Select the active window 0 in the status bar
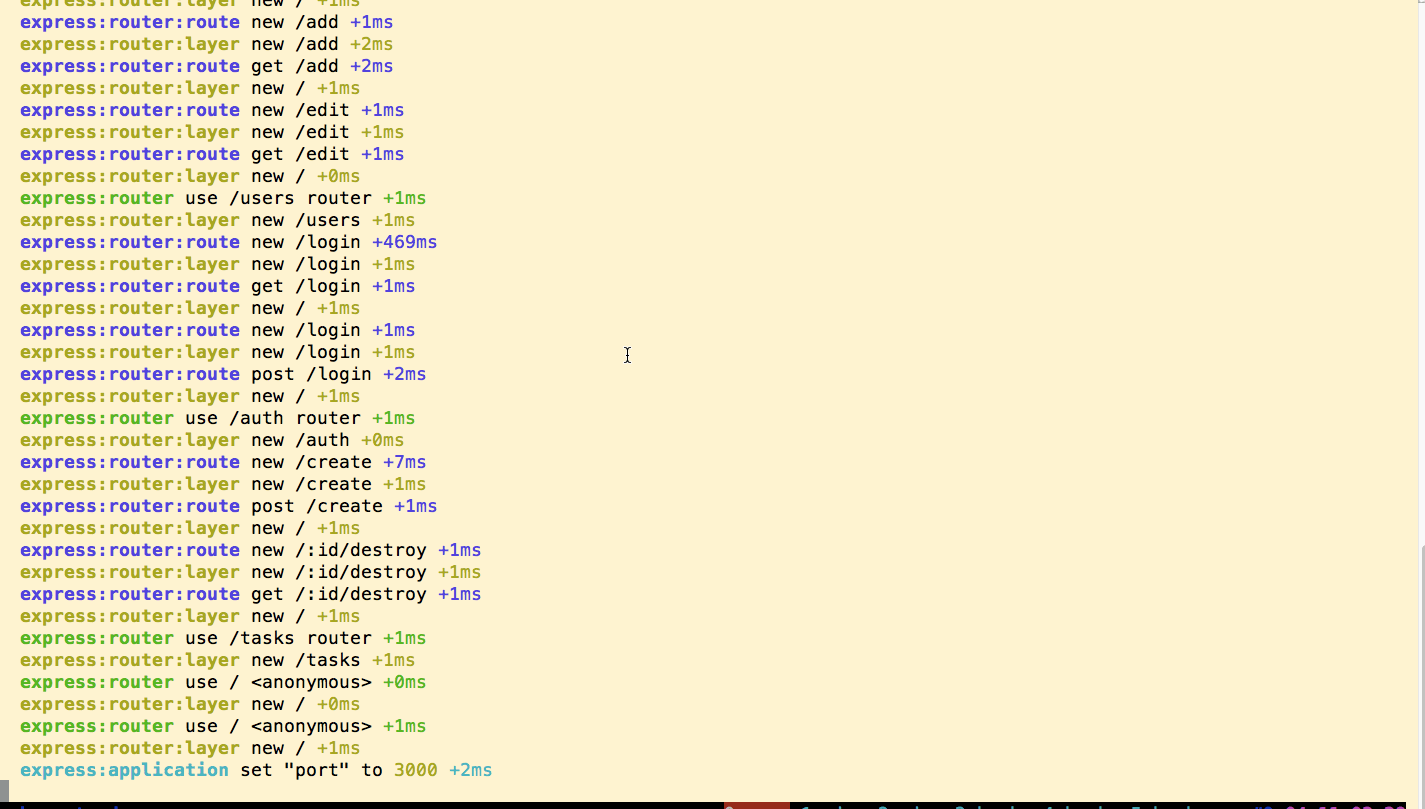This screenshot has height=809, width=1425. (757, 805)
